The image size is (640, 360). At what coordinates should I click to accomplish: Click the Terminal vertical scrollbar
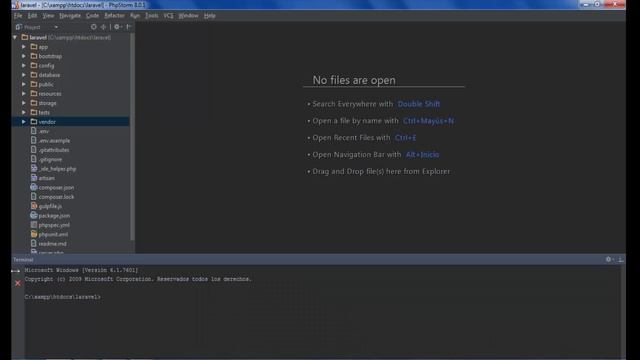[x=623, y=311]
